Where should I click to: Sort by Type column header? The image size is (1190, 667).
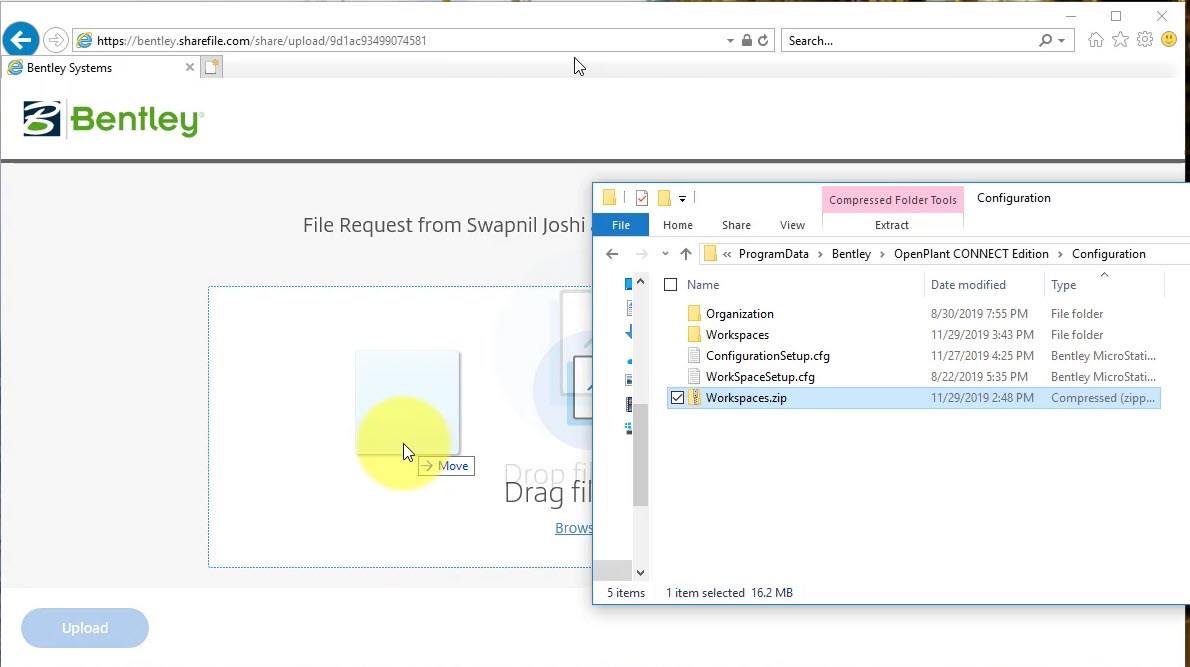point(1063,285)
